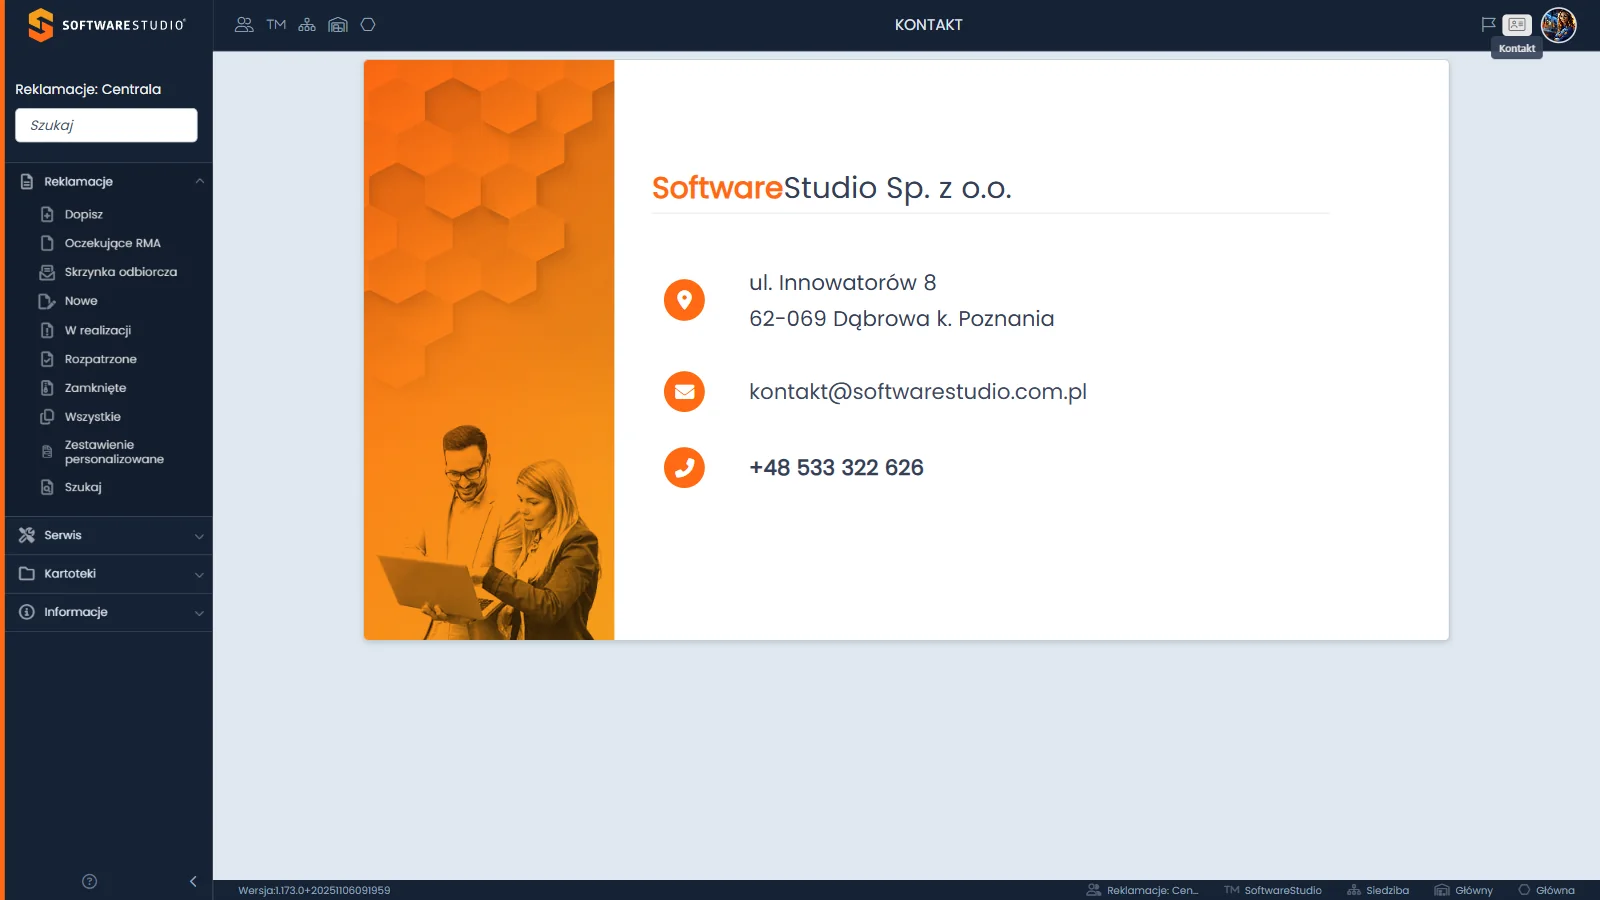Click the Zamknięte document icon
Image resolution: width=1600 pixels, height=900 pixels.
(47, 388)
